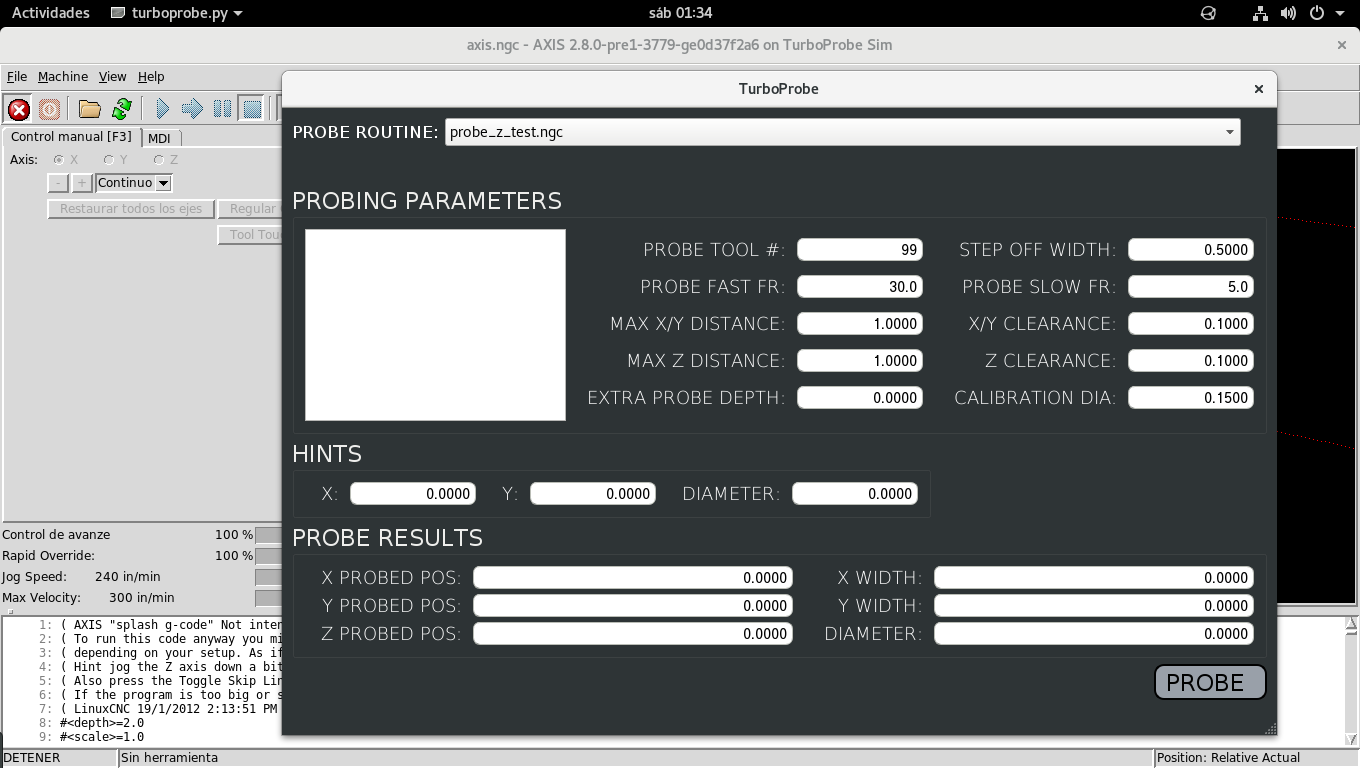
Task: Open the View menu
Action: (112, 77)
